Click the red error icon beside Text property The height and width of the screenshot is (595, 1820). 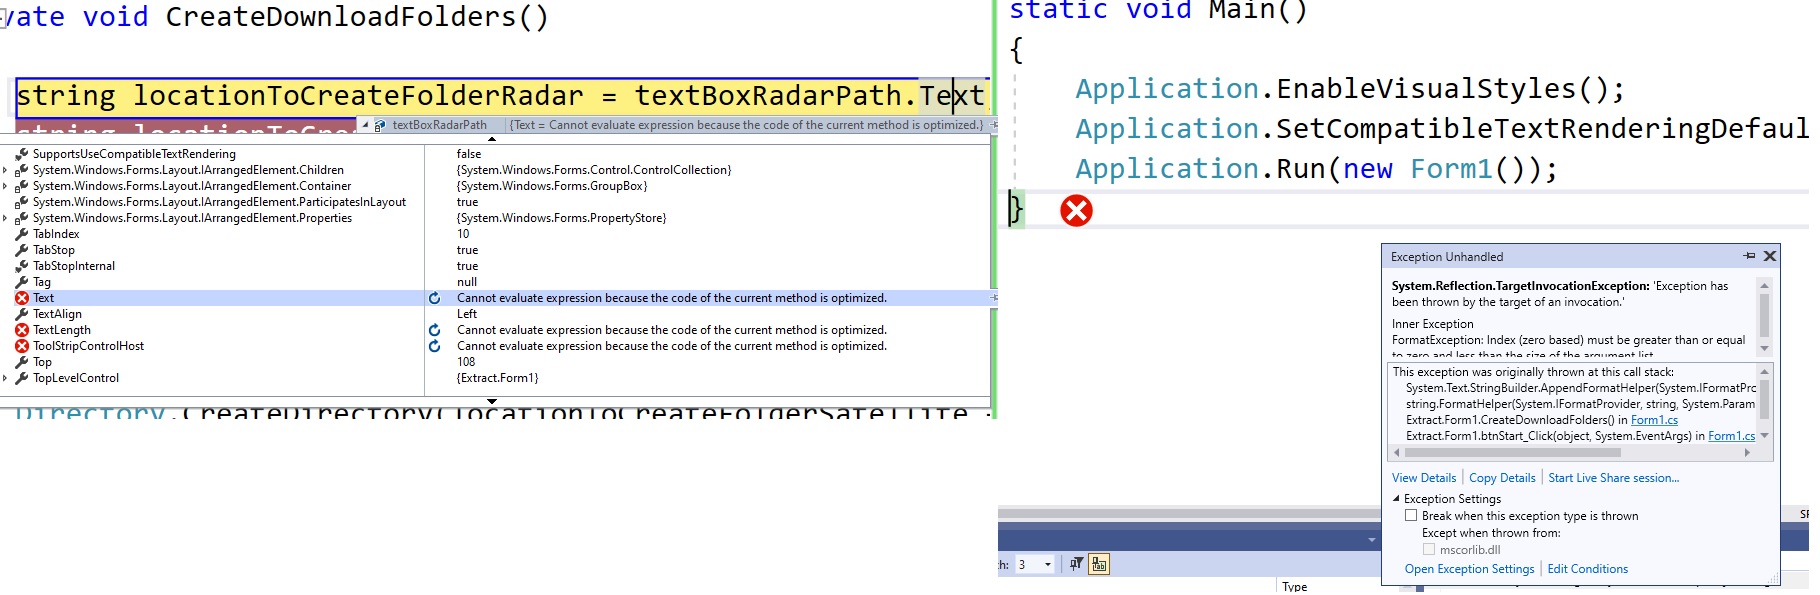pyautogui.click(x=22, y=298)
